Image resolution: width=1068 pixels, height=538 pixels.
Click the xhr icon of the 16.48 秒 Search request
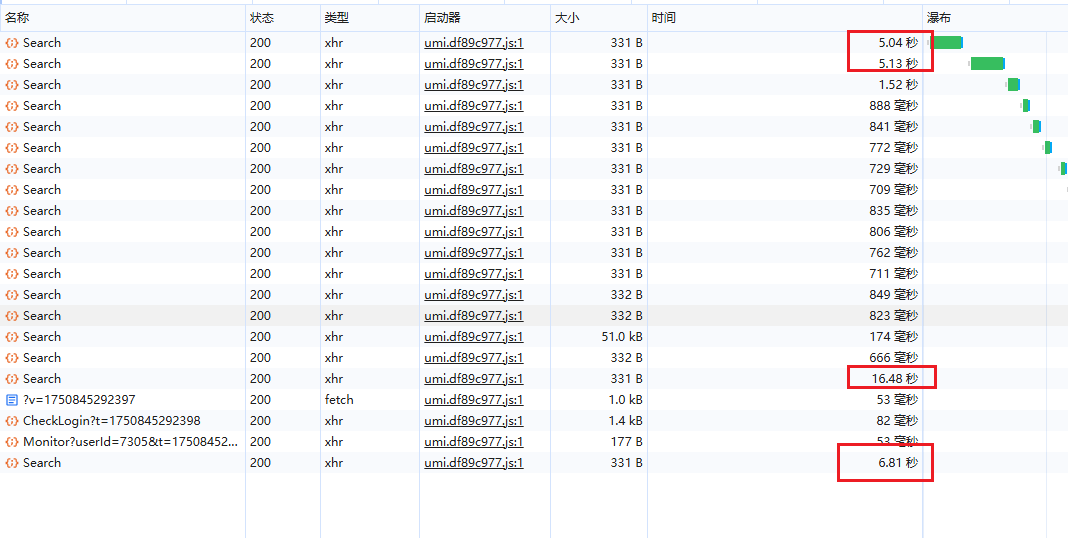point(12,379)
